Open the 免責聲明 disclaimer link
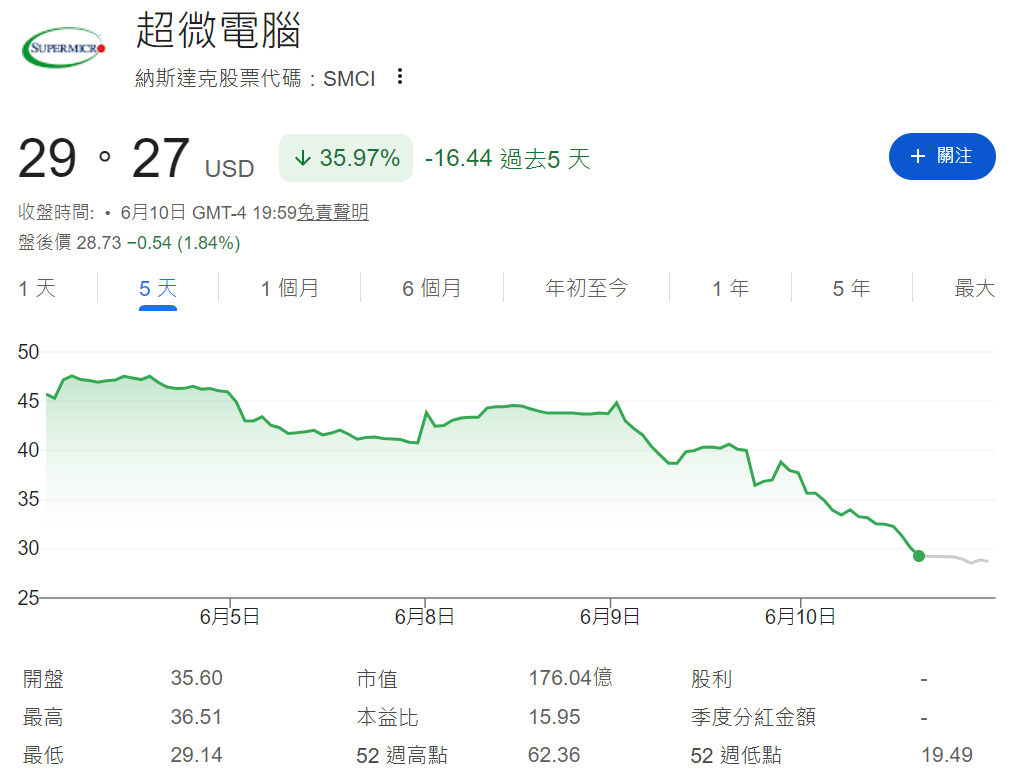The image size is (1011, 774). [333, 212]
